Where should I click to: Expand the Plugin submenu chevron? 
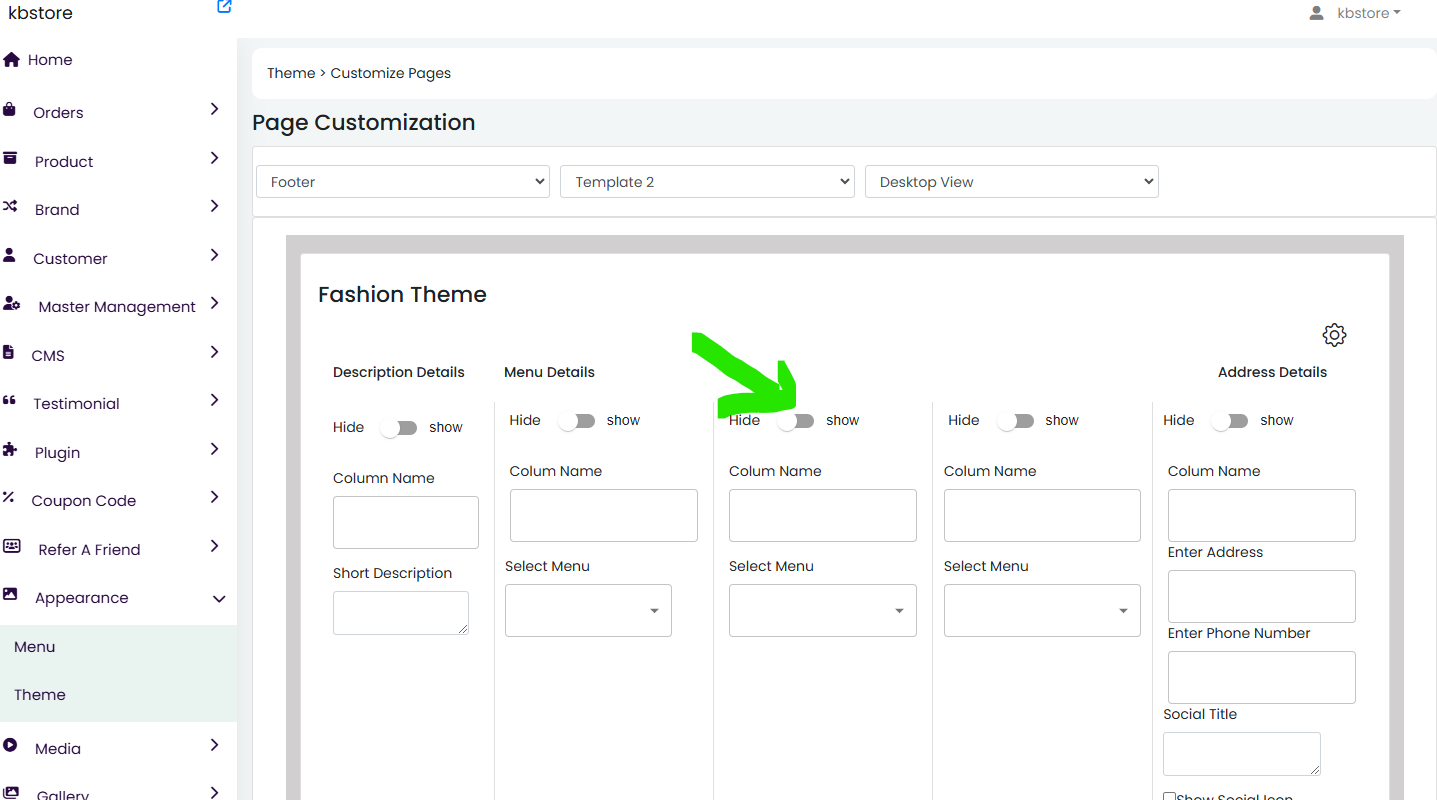(214, 449)
